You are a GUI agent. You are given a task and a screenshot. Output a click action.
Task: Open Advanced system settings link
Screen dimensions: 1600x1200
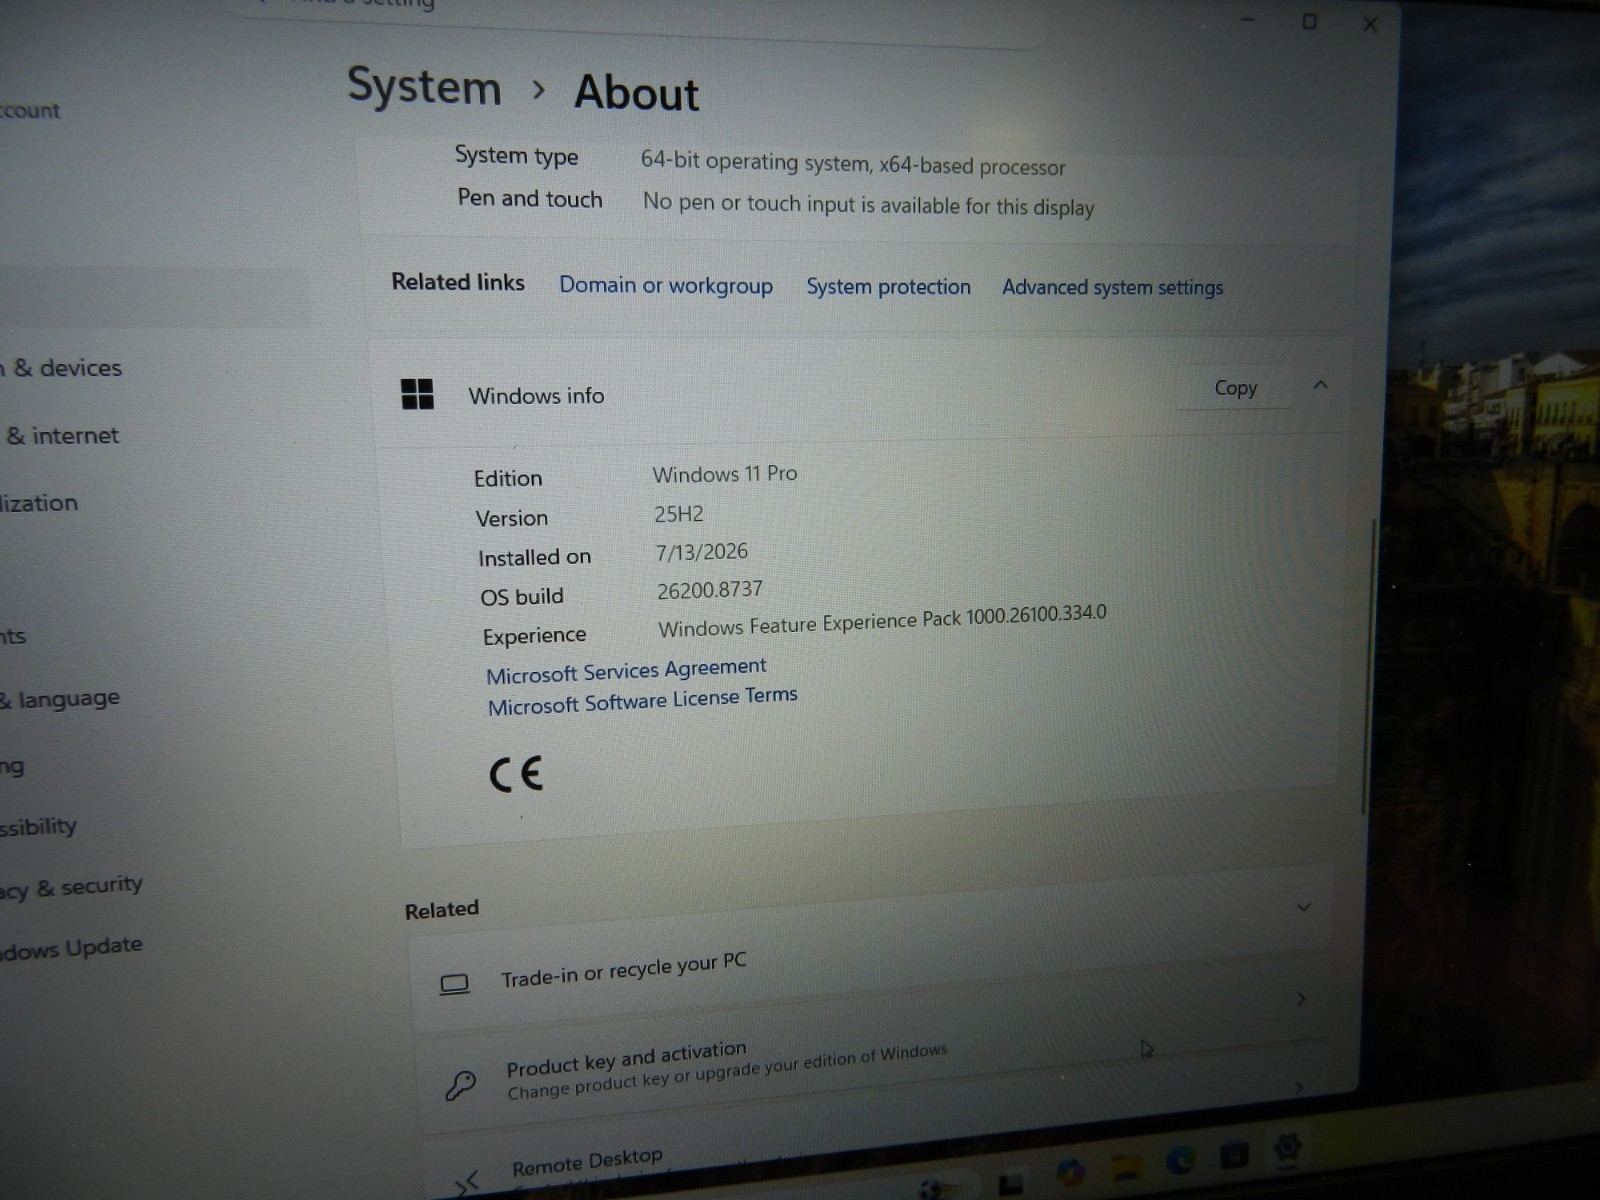pyautogui.click(x=1112, y=288)
